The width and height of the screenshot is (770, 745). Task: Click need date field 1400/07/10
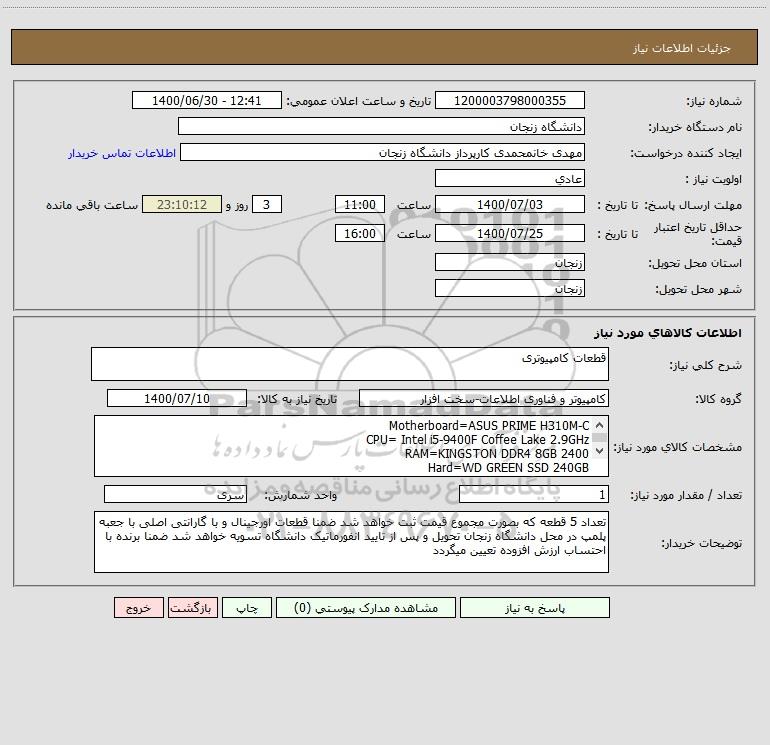177,398
